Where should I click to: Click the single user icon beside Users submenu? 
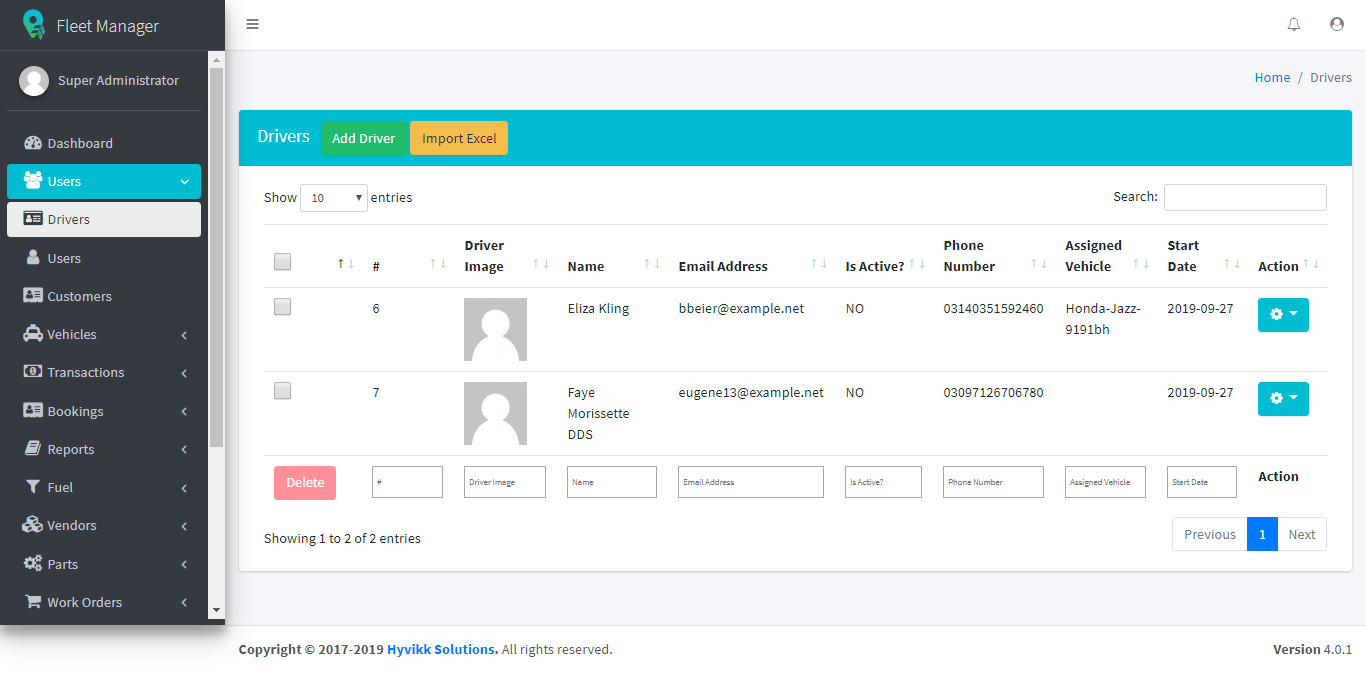[33, 258]
